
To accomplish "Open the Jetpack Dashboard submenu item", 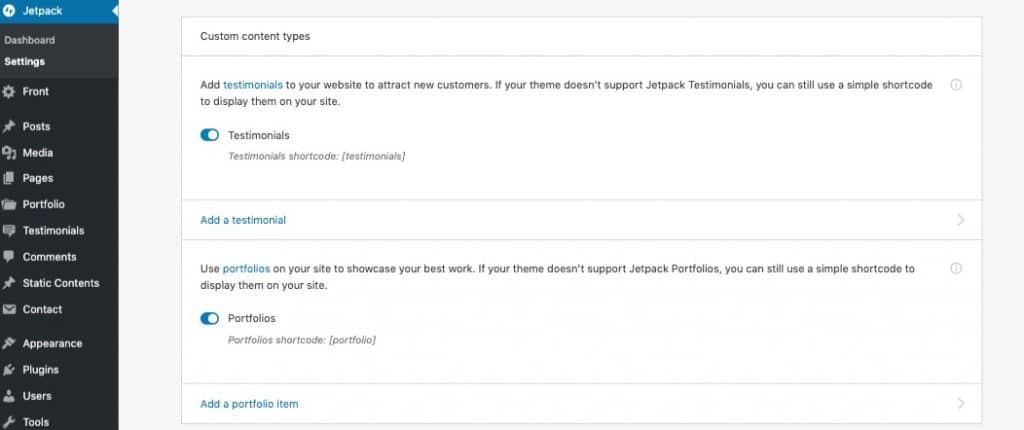I will coord(29,40).
